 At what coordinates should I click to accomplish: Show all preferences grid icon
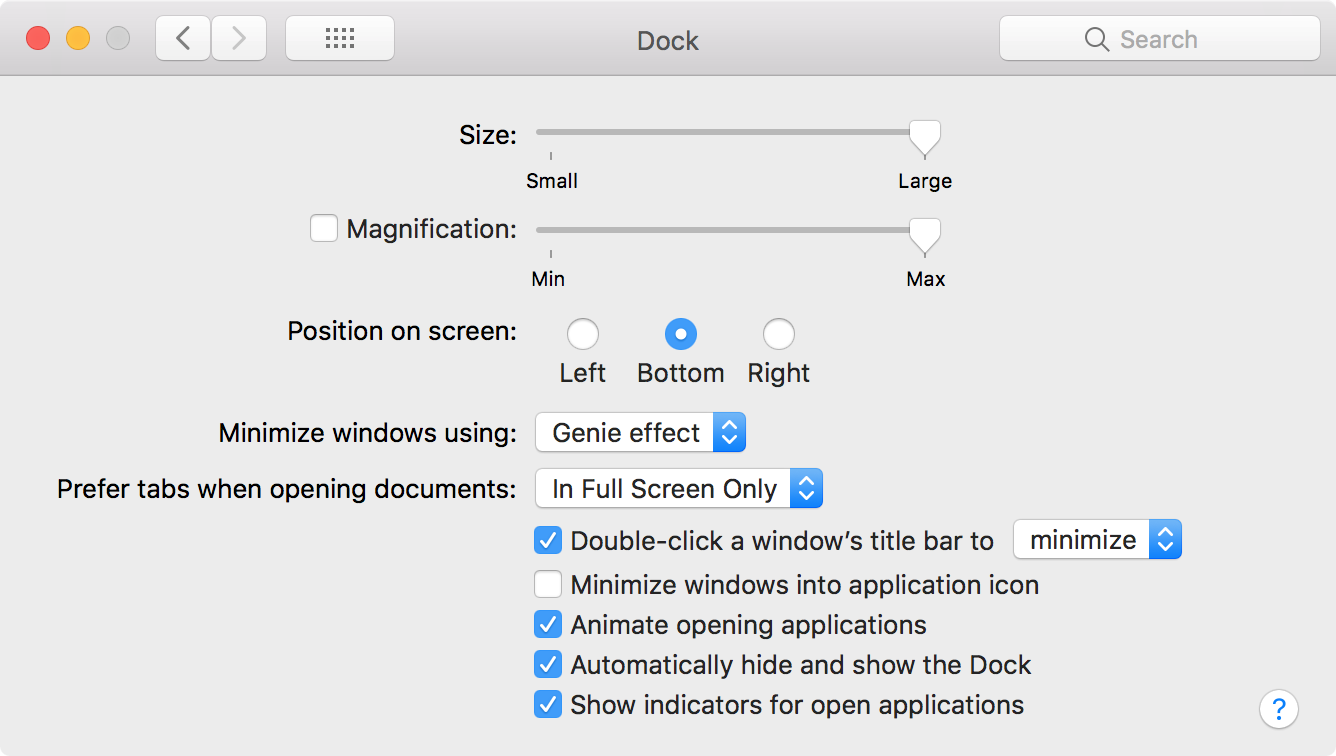pyautogui.click(x=340, y=39)
